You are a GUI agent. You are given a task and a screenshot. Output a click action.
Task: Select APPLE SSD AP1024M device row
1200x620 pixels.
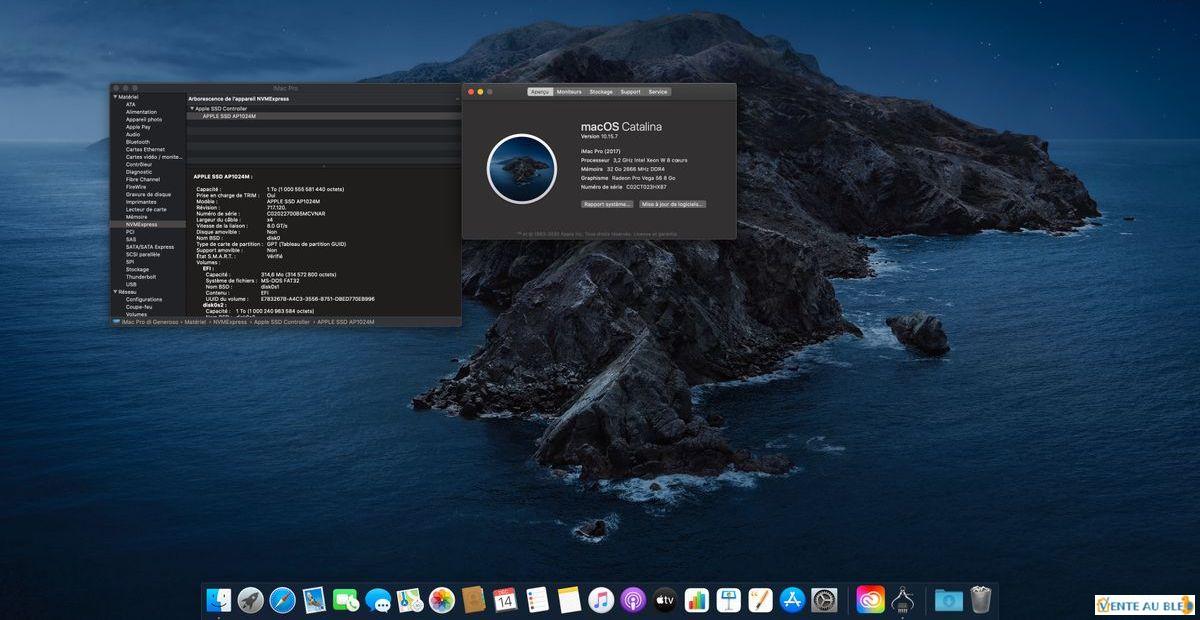tap(323, 116)
